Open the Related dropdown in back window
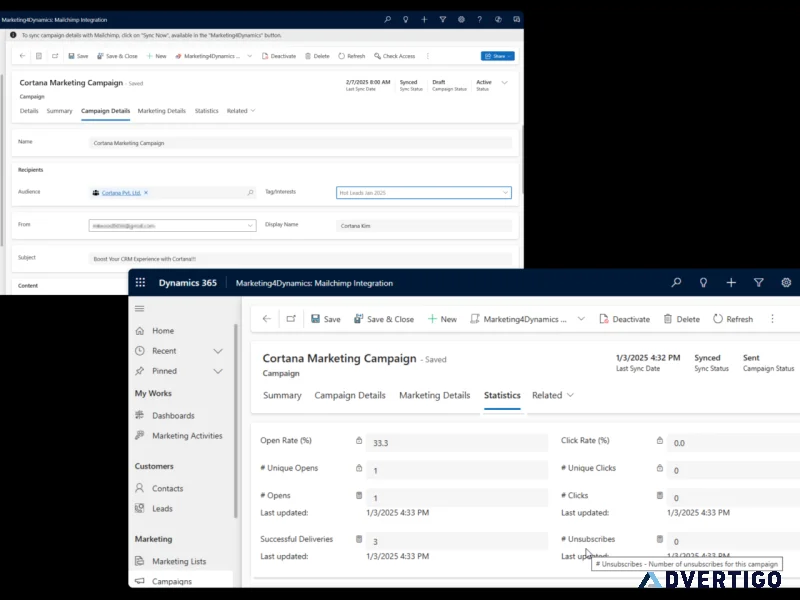 click(x=241, y=111)
